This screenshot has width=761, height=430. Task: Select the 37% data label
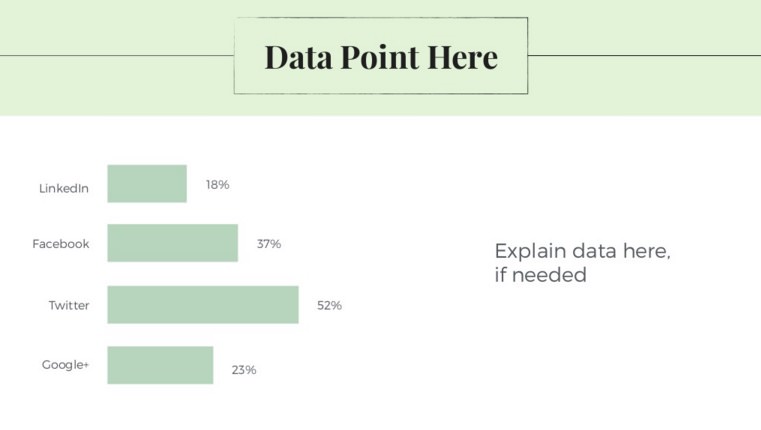[269, 244]
